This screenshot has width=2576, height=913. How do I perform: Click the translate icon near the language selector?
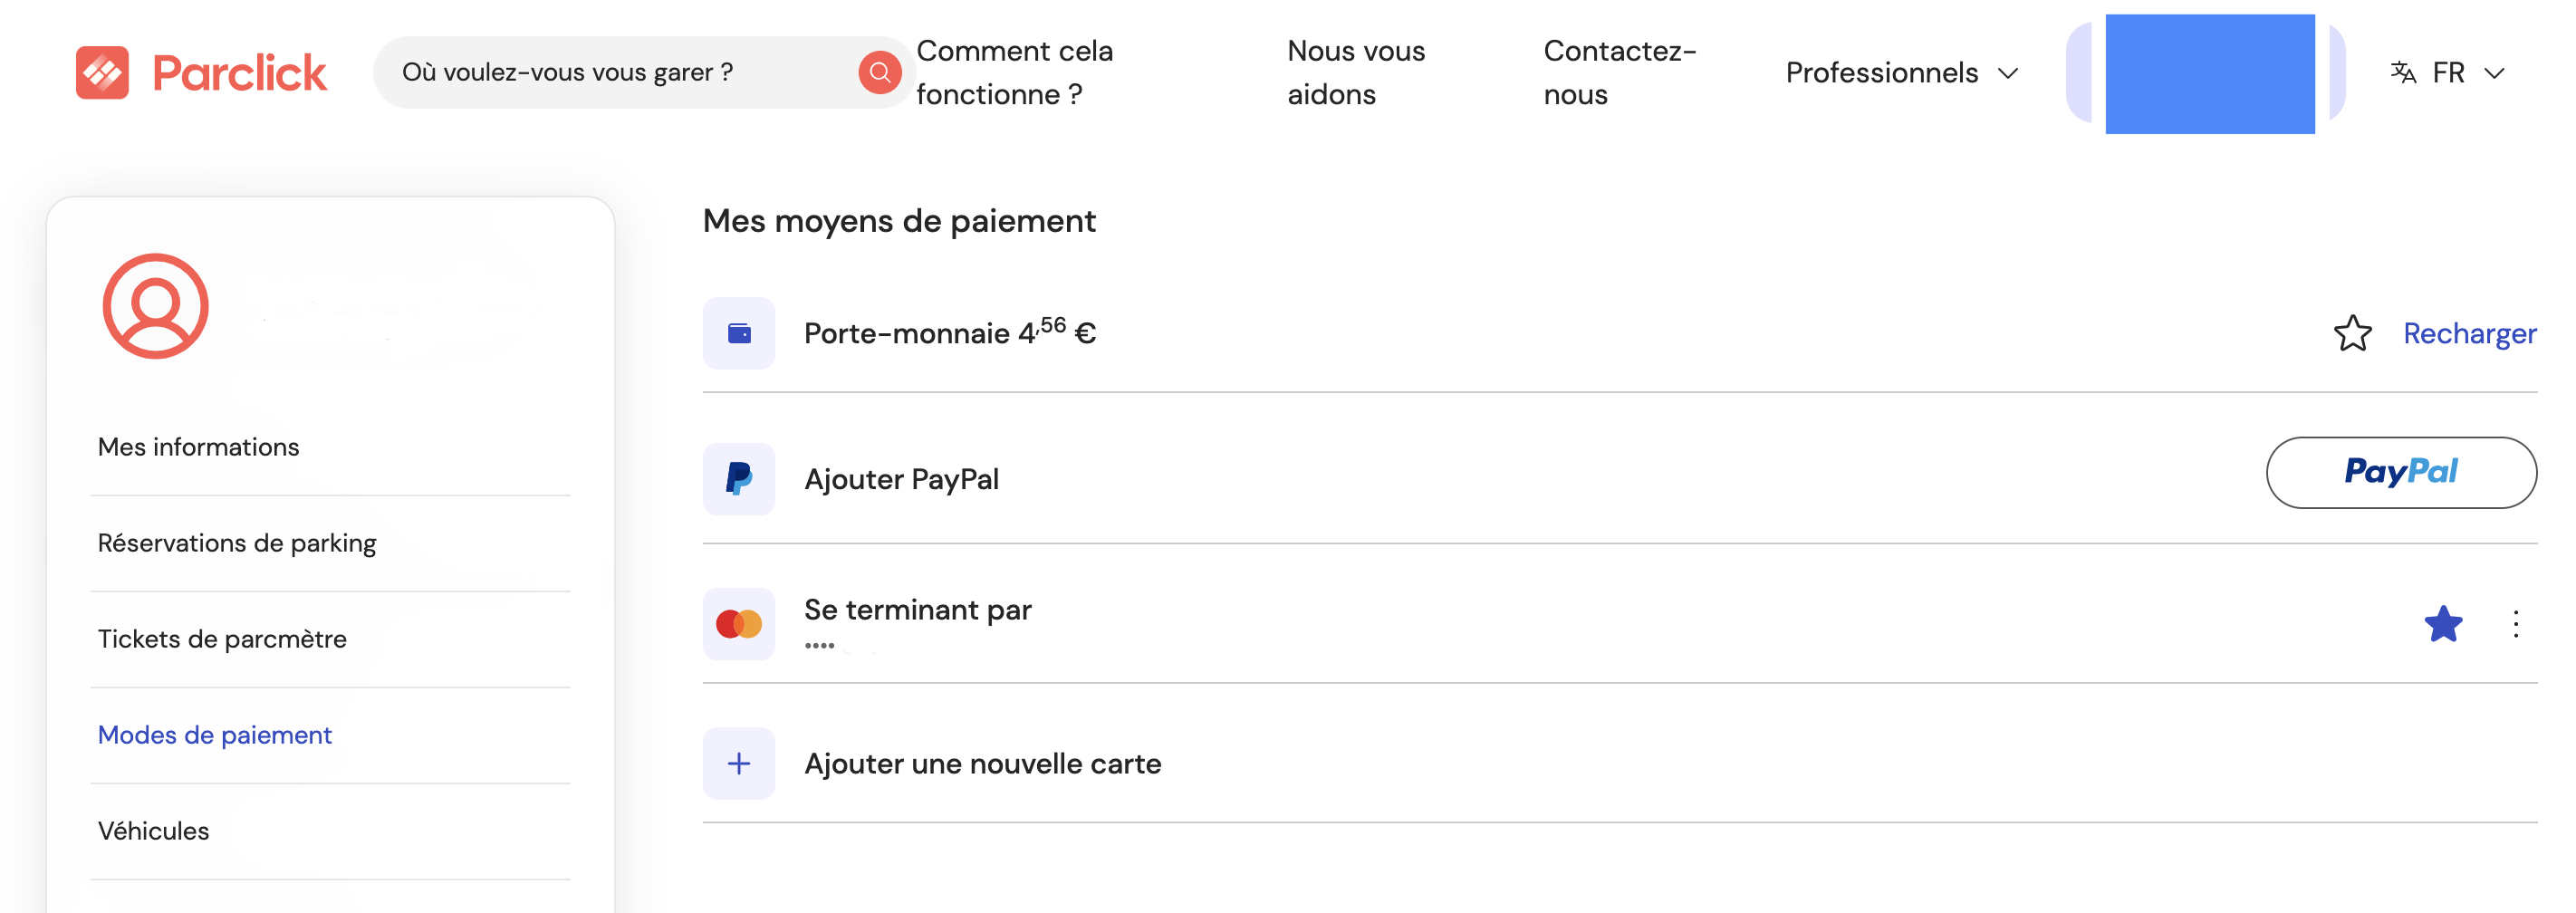point(2402,72)
